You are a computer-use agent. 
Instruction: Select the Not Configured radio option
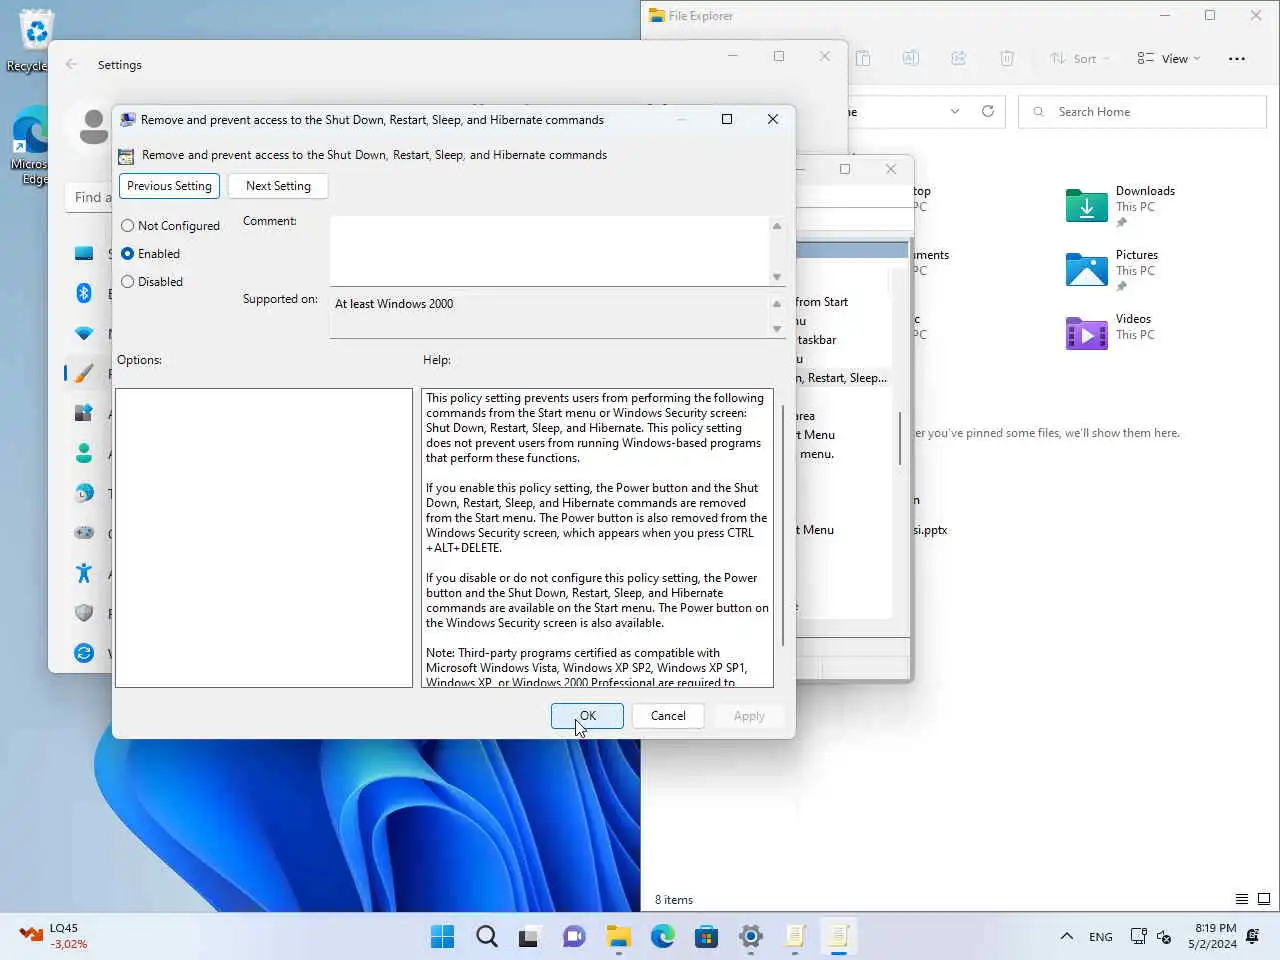click(170, 226)
